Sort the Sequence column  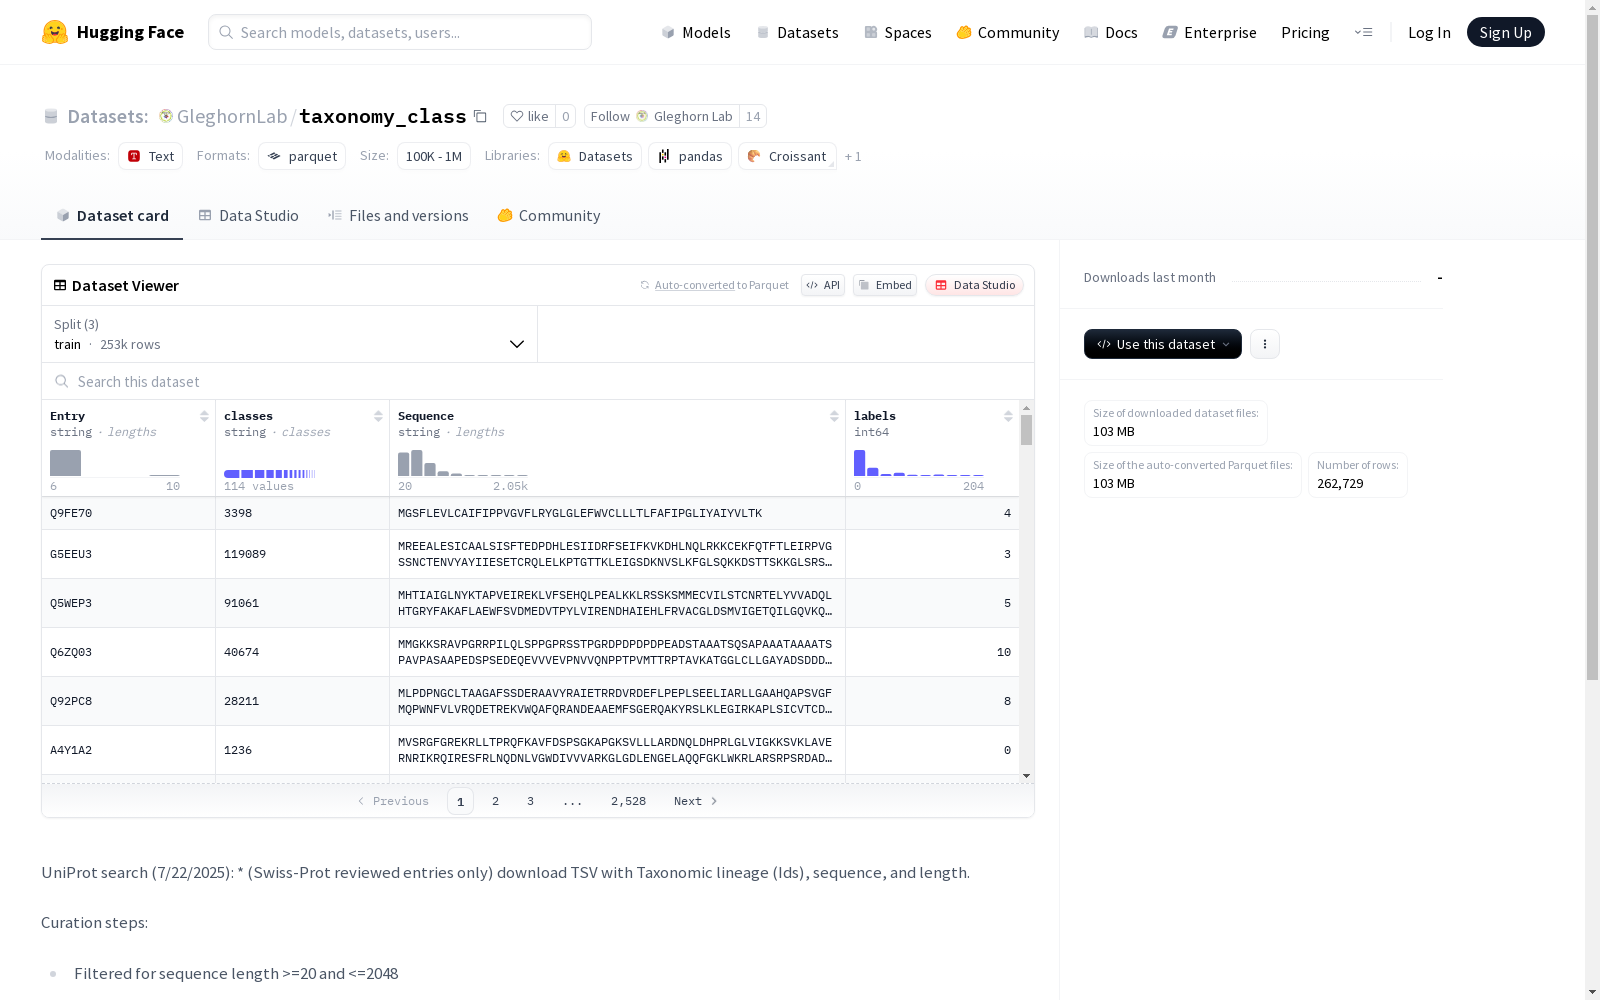[834, 416]
